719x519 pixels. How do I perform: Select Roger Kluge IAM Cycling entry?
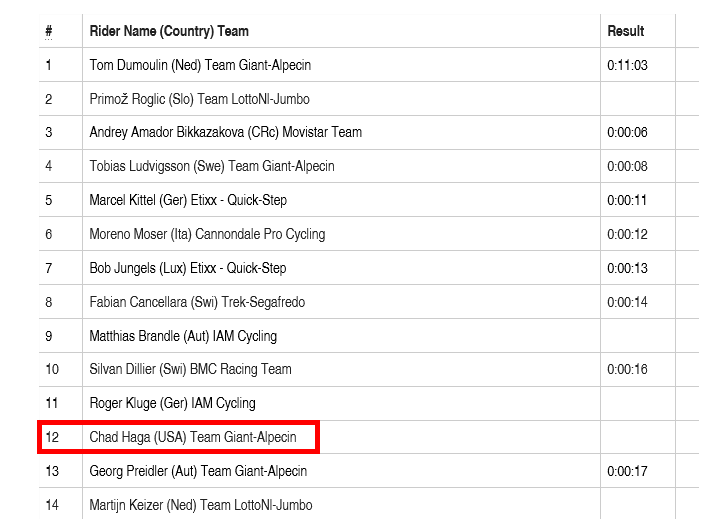click(x=172, y=403)
